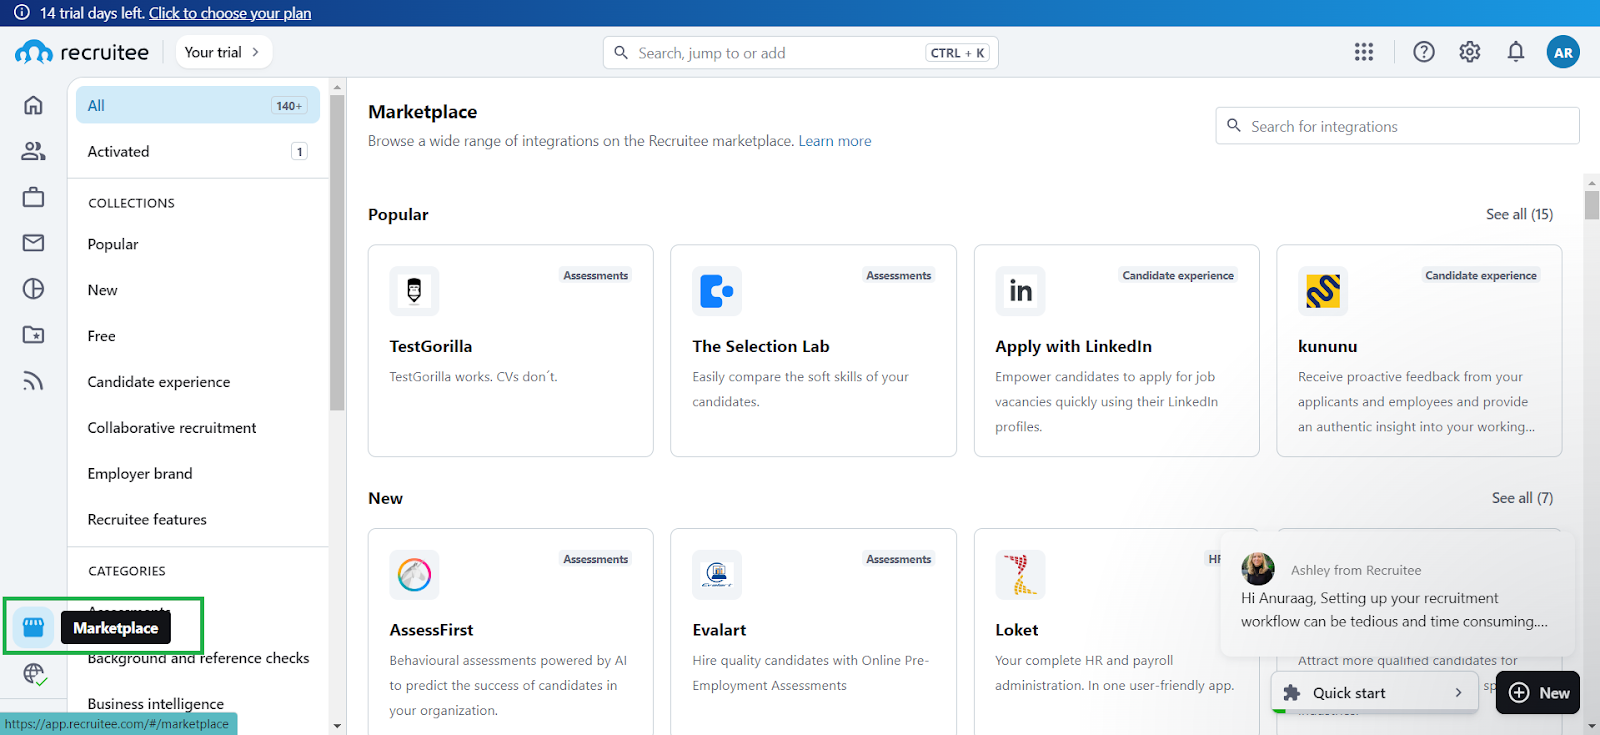Click the Learn more link

tap(834, 141)
